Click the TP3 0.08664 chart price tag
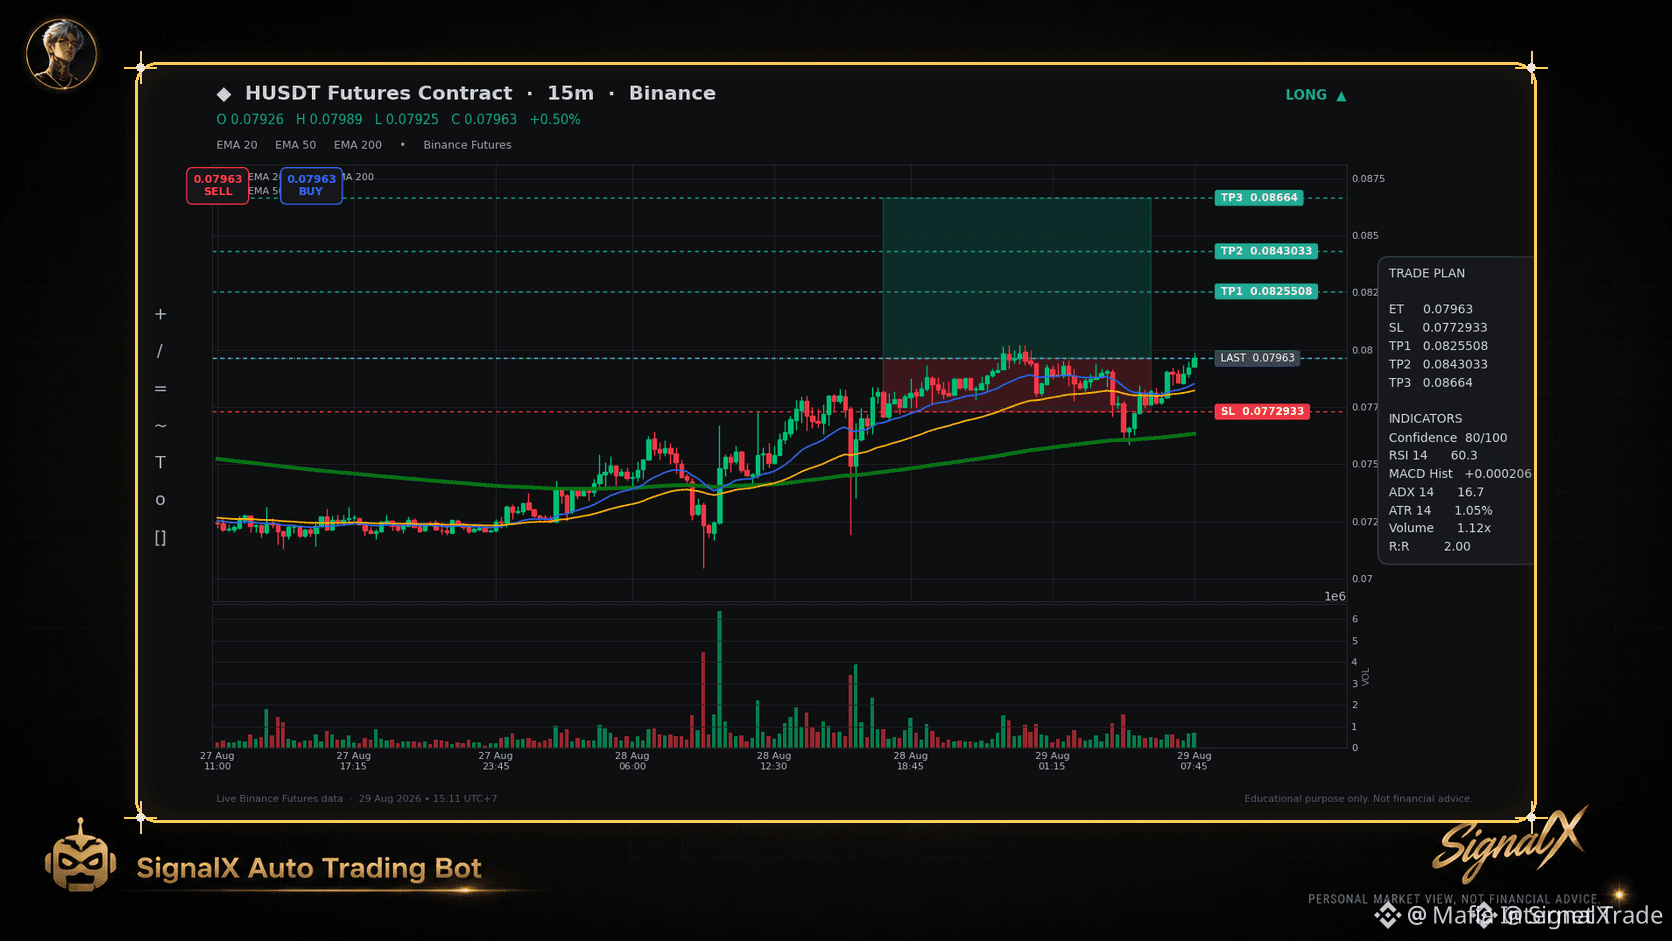 1259,198
